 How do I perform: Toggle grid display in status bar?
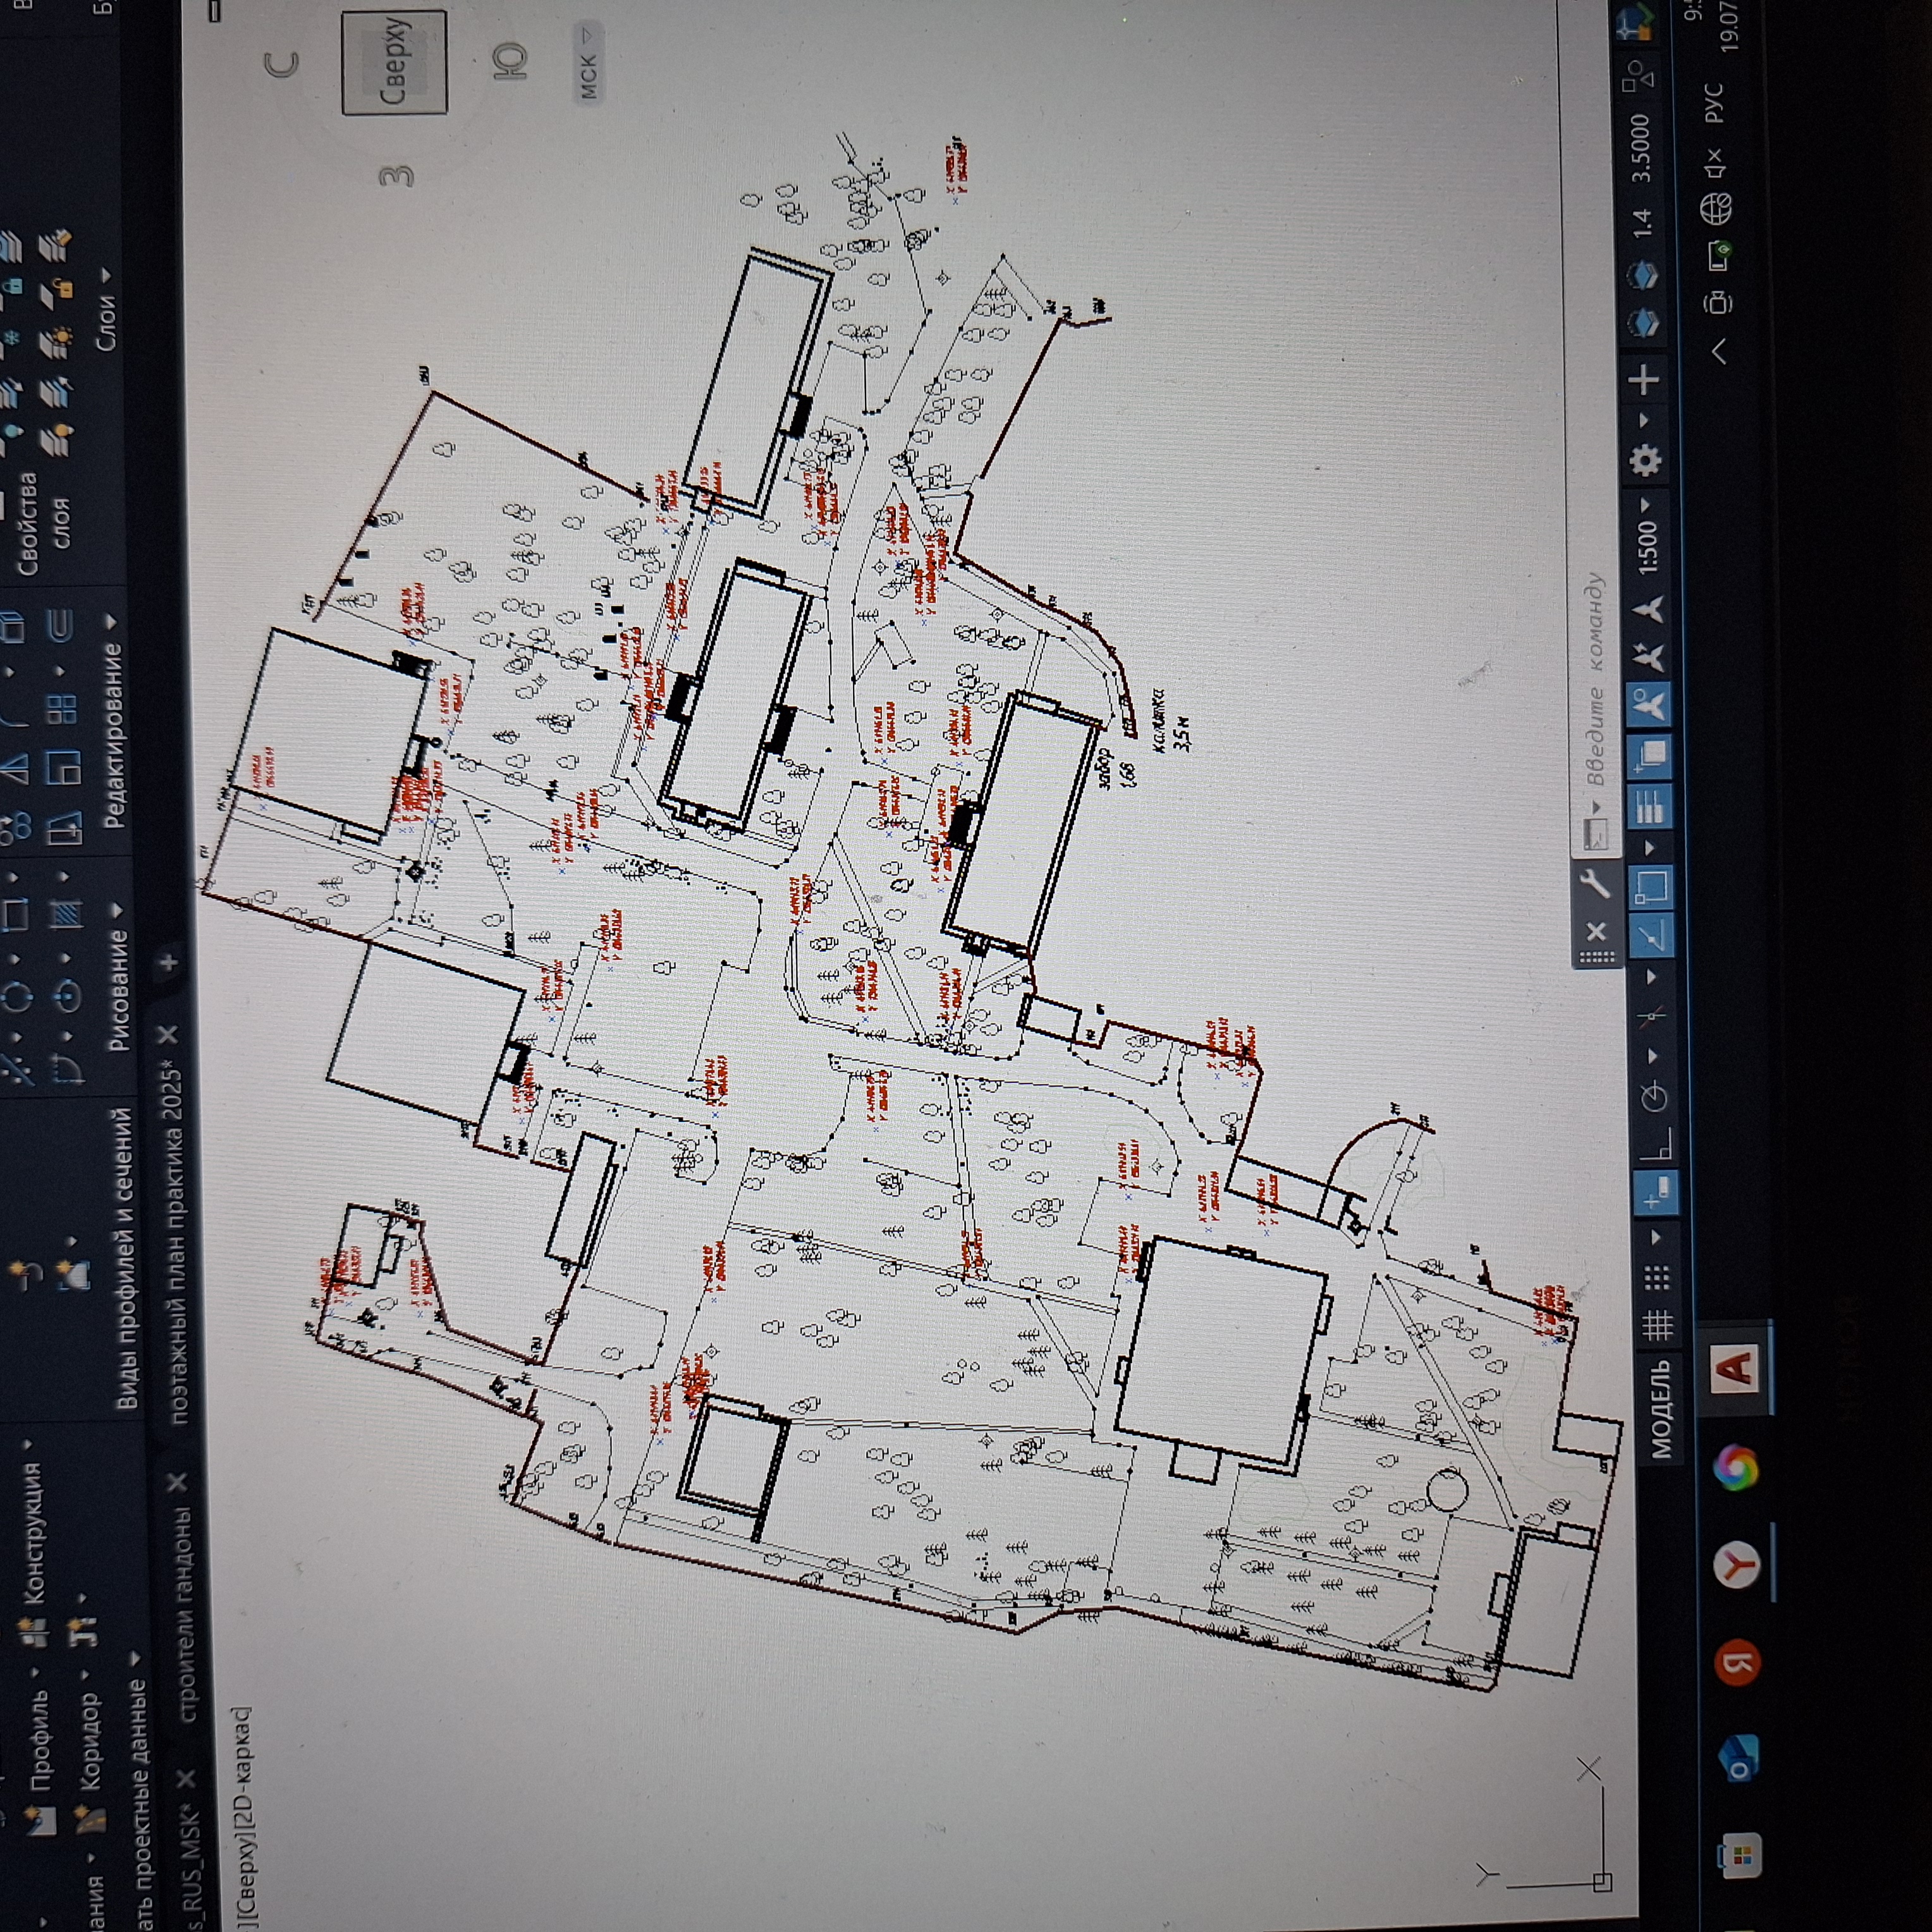1657,1327
